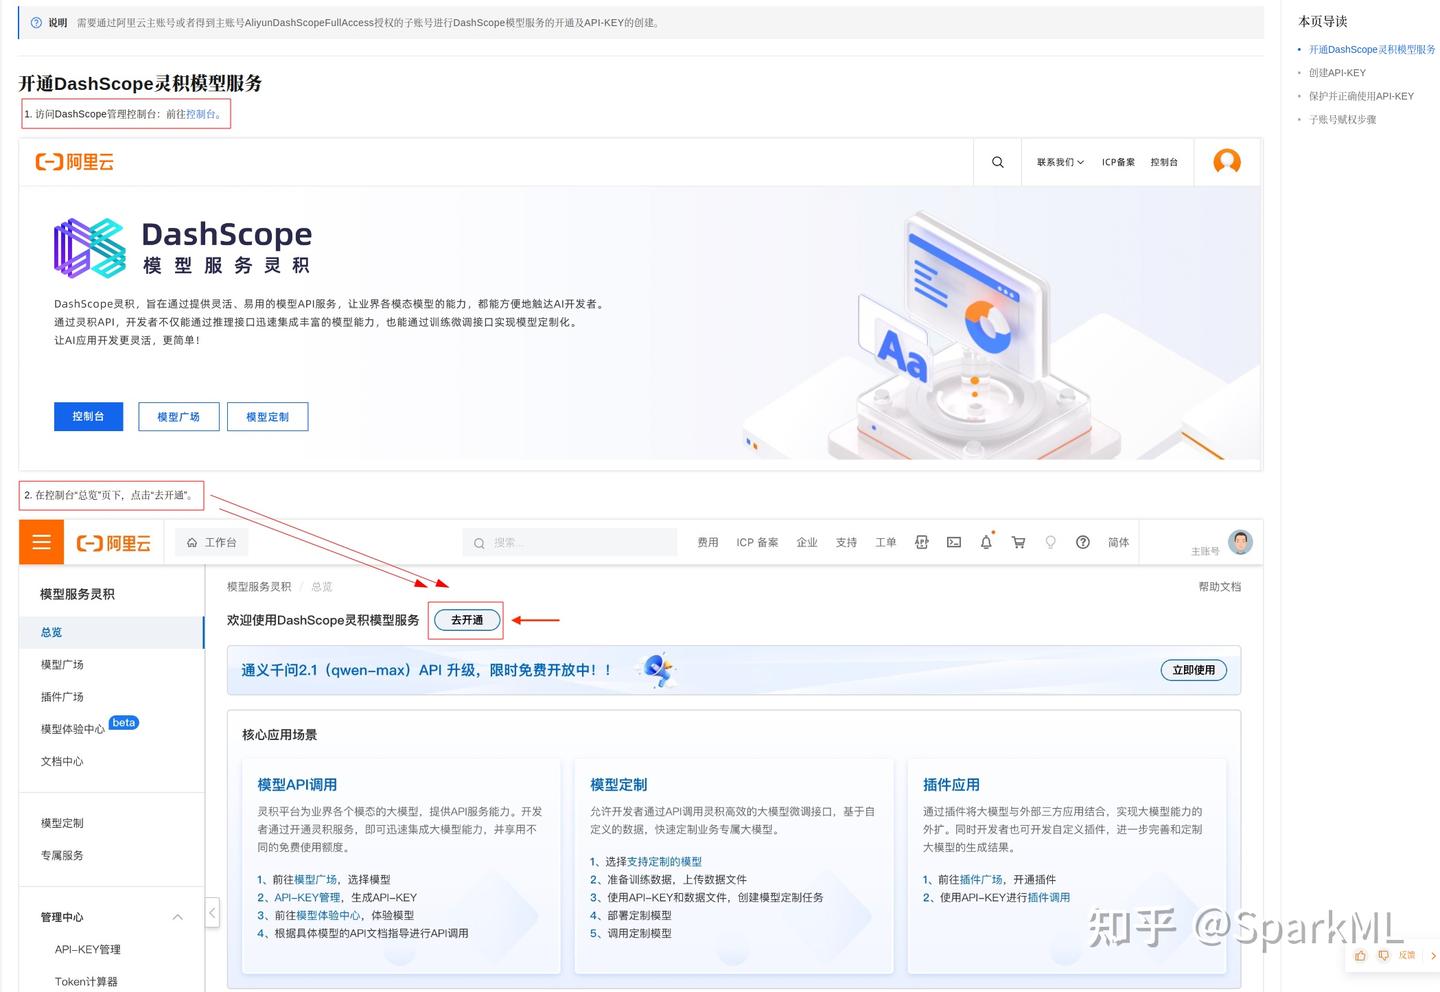Screen dimensions: 1440x992
Task: Open the help question-mark icon in the header
Action: [1083, 542]
